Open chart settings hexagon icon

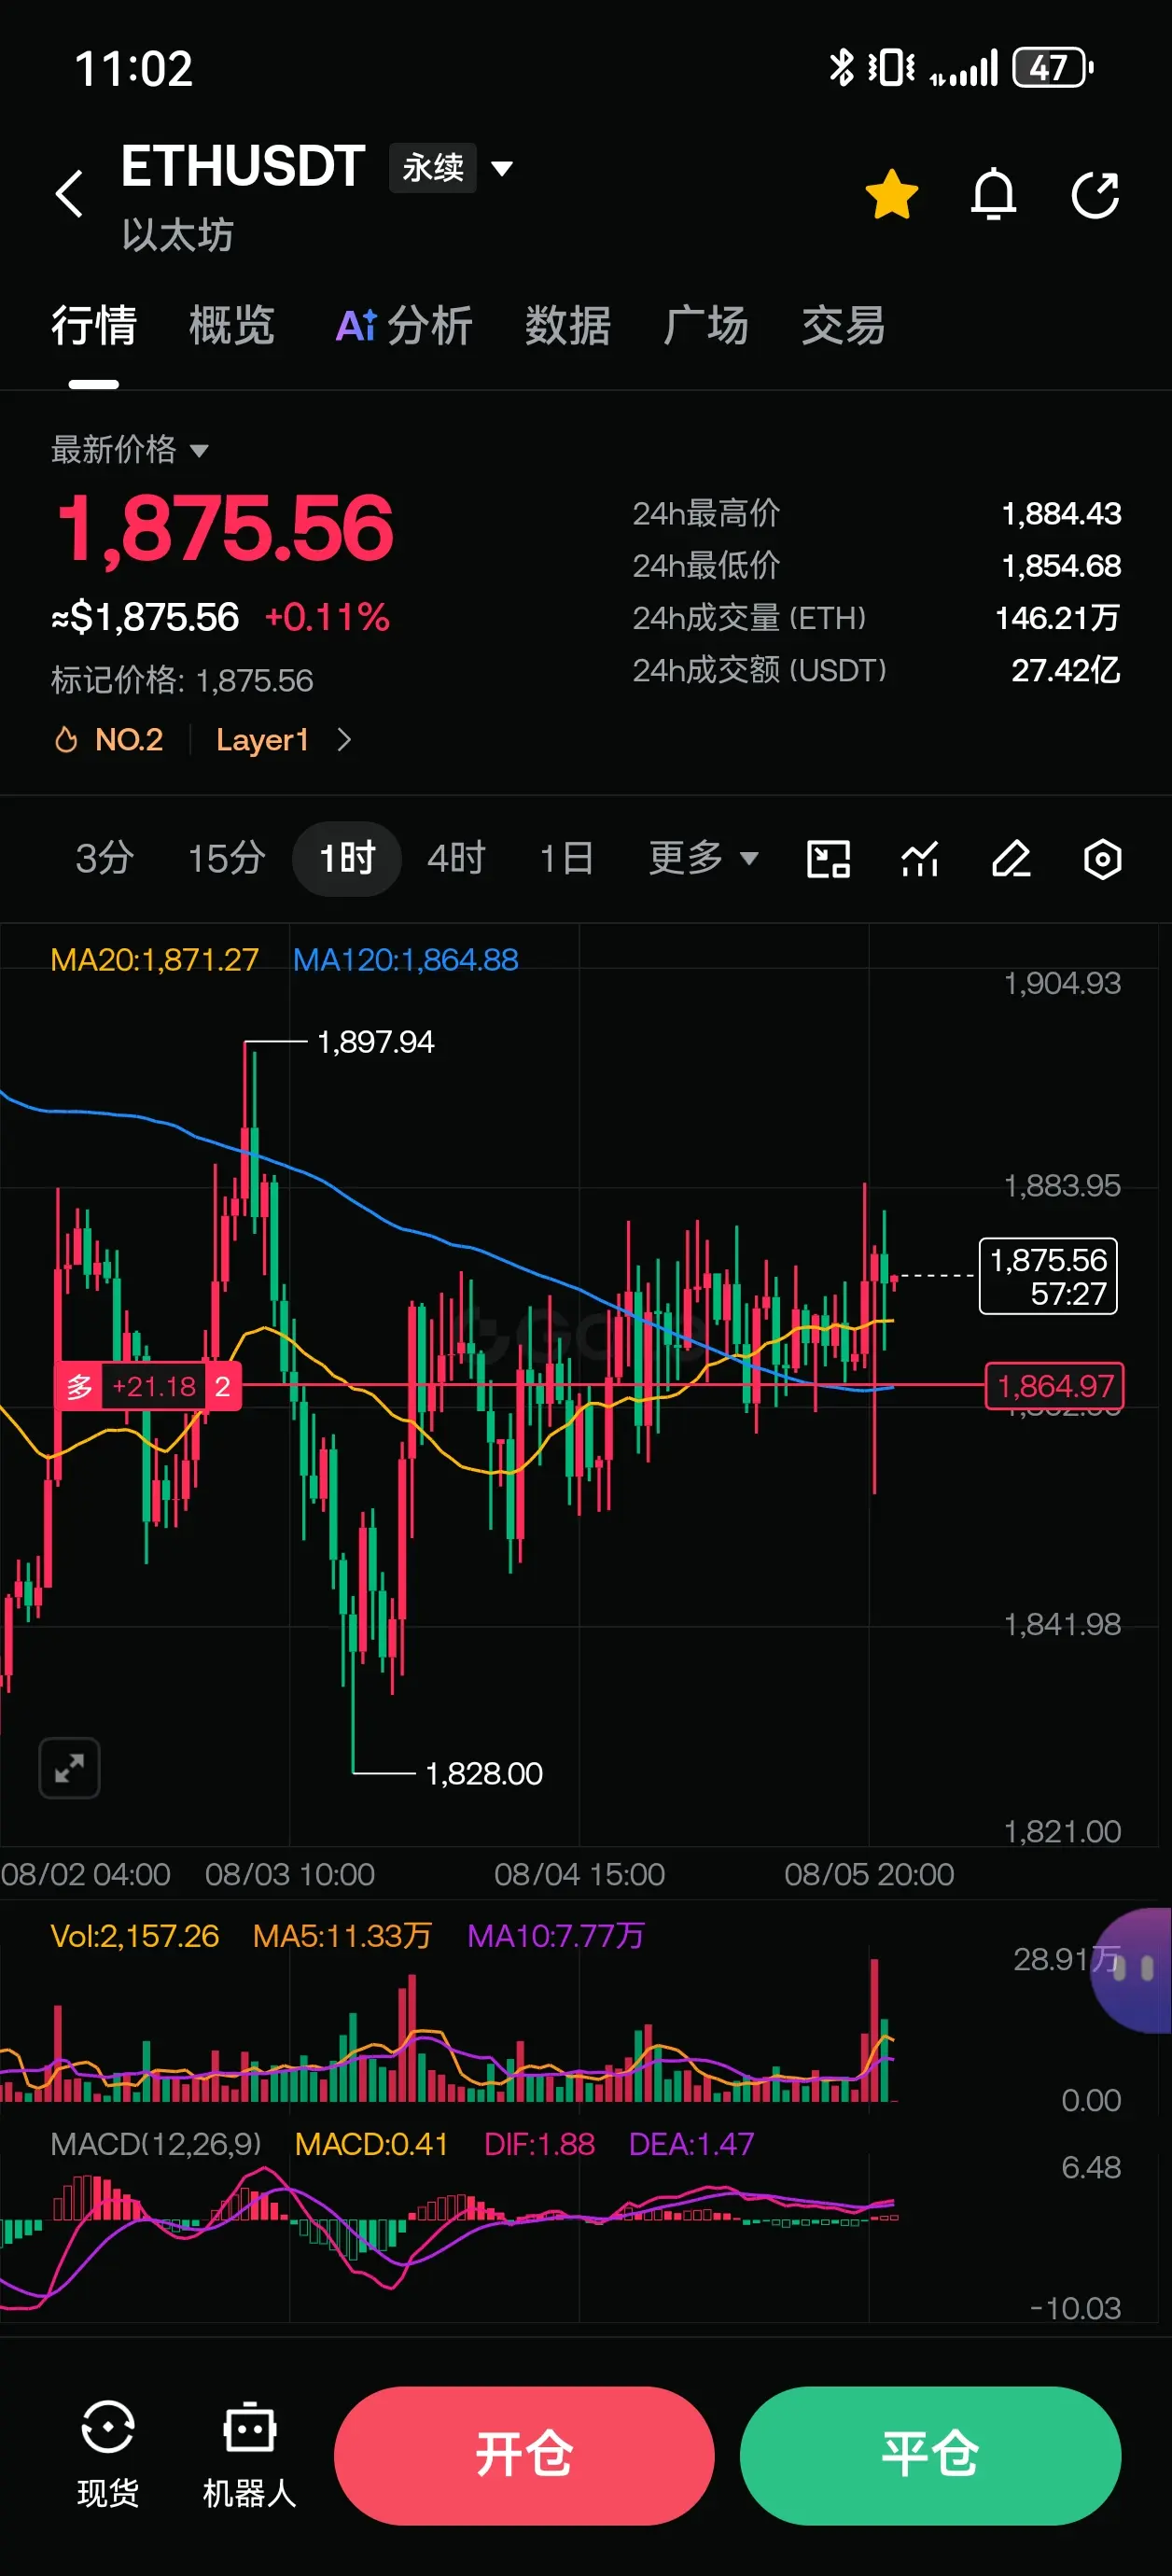pos(1102,859)
